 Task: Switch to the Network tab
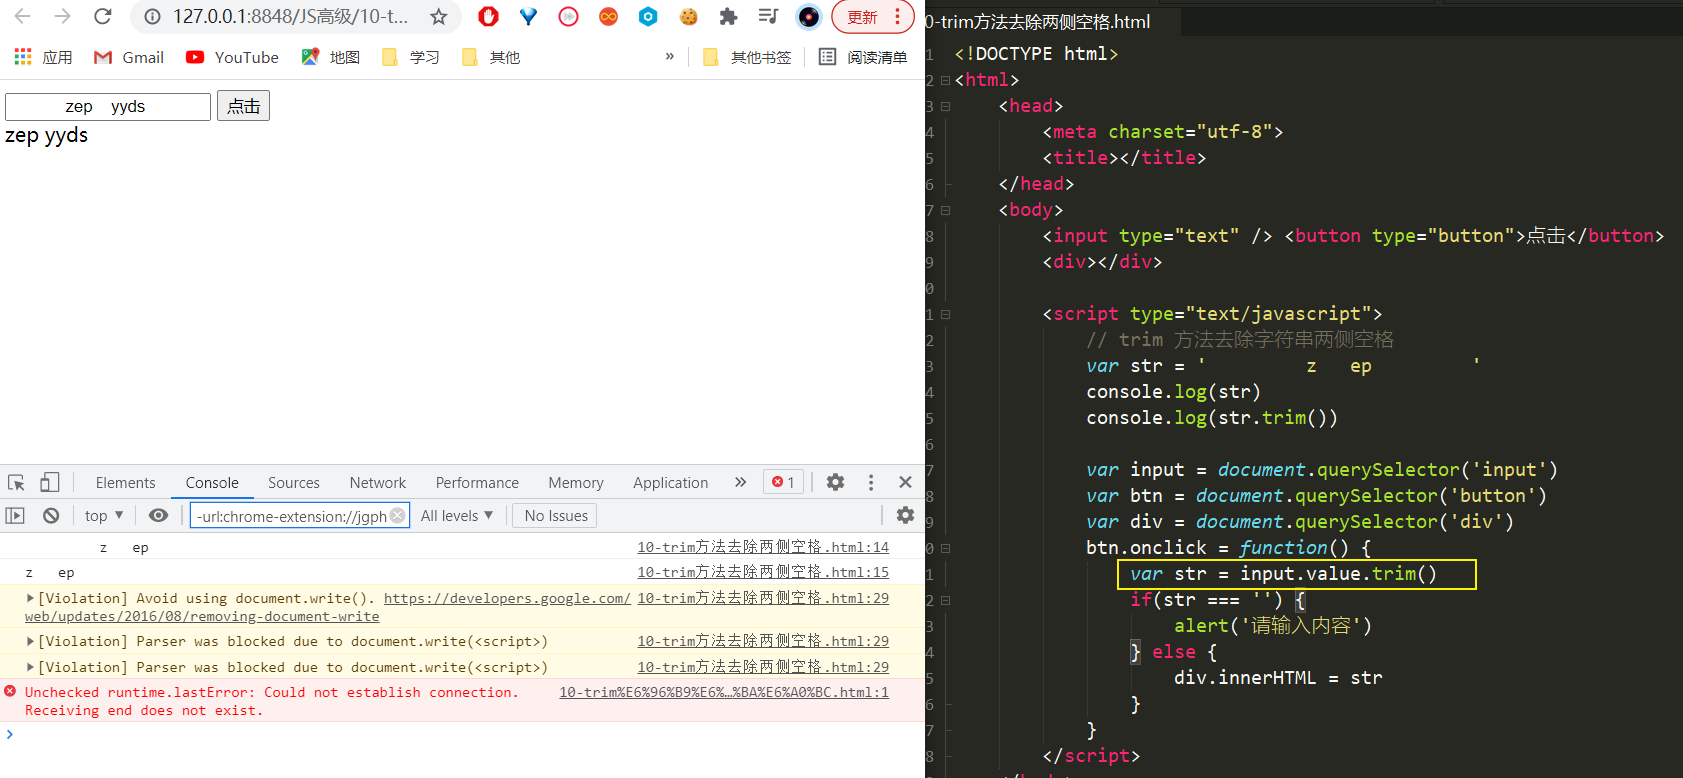(378, 483)
